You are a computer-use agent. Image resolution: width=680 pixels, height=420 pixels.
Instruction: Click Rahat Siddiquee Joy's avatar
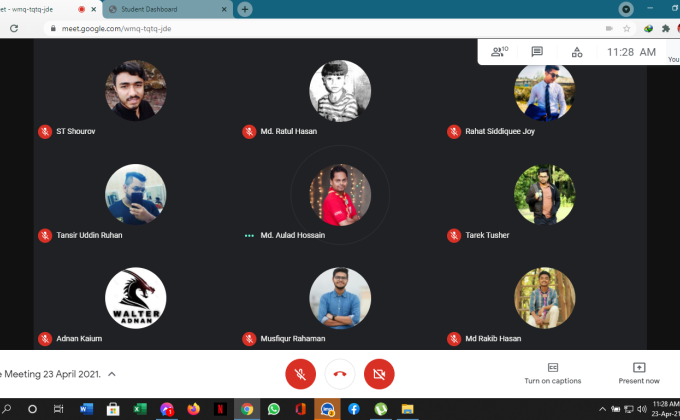tap(545, 92)
